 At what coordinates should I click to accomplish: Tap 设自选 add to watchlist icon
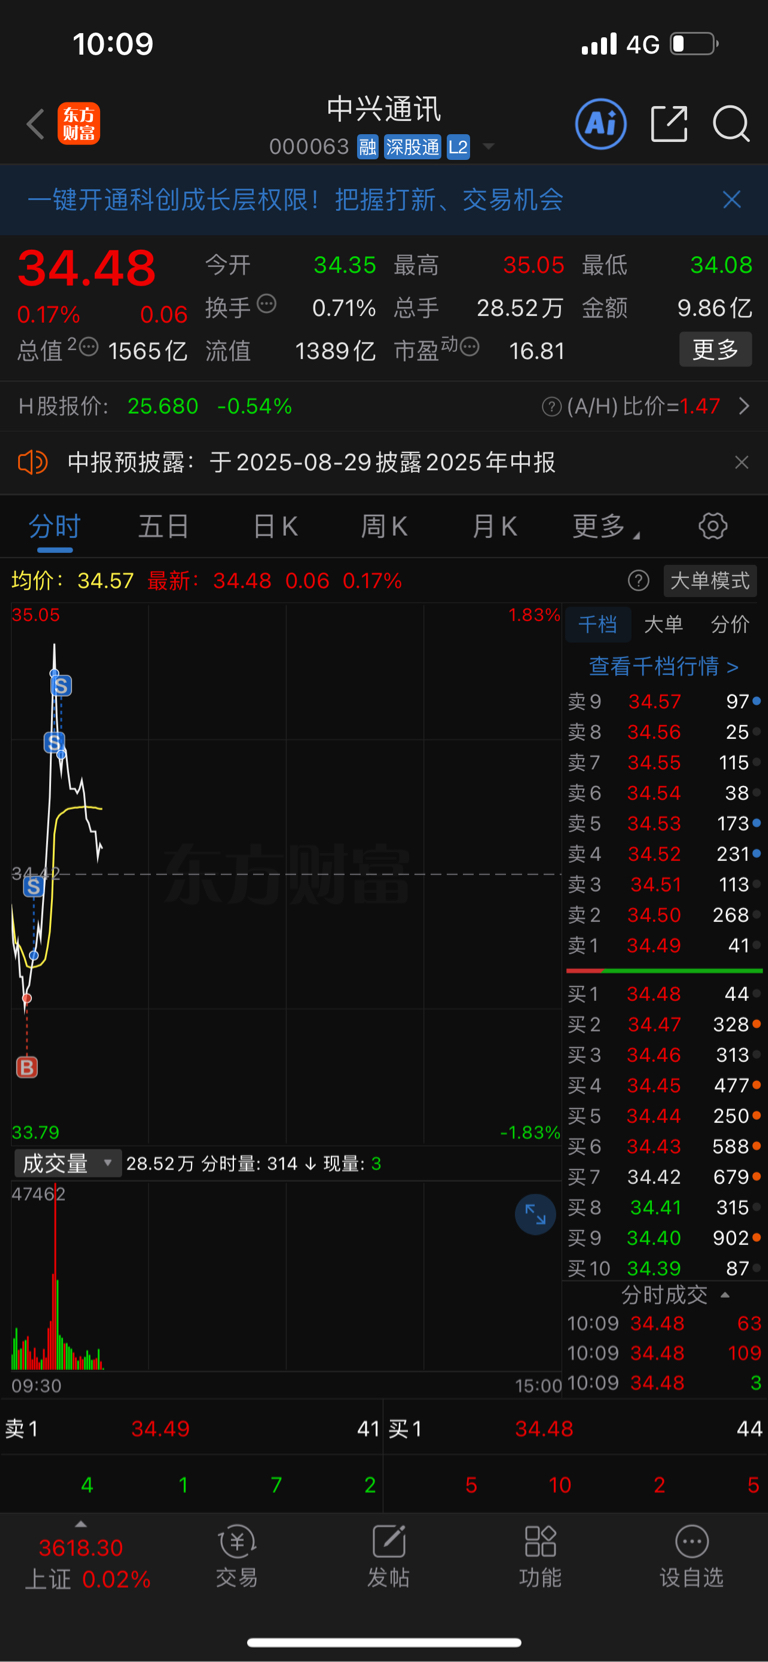point(691,1556)
